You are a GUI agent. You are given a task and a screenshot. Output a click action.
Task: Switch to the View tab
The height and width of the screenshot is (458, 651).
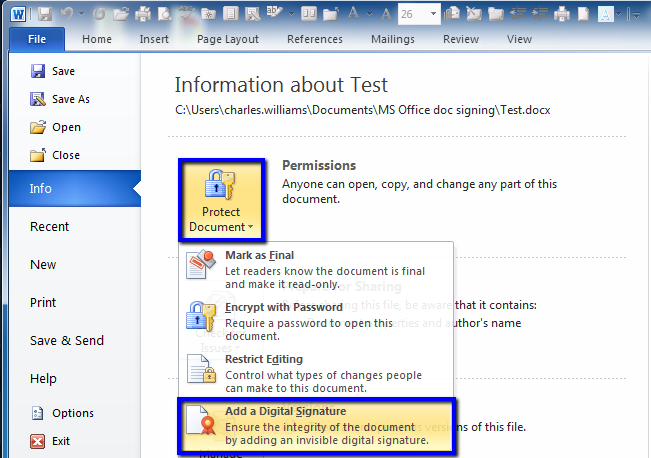pos(519,39)
